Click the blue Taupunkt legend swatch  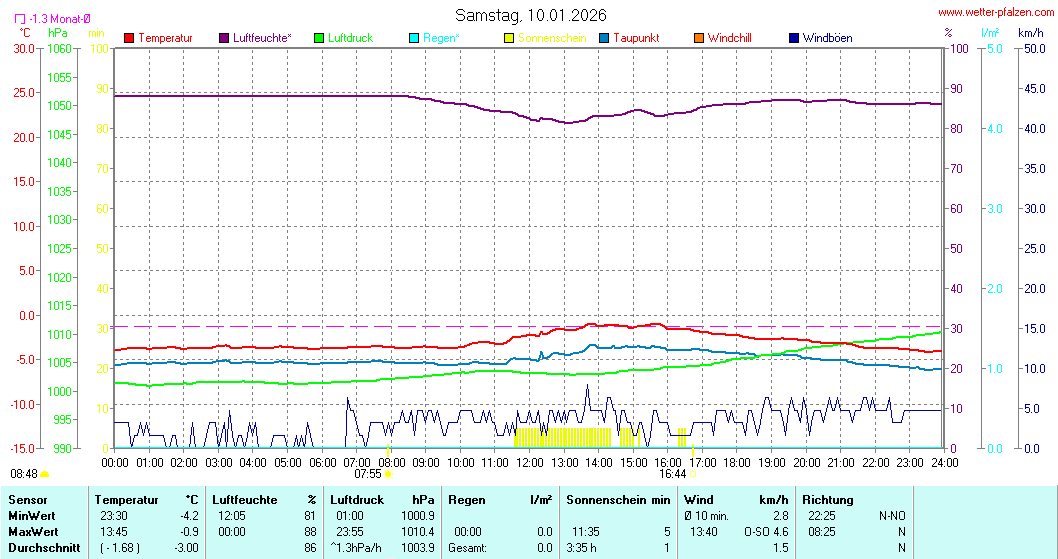[x=604, y=38]
